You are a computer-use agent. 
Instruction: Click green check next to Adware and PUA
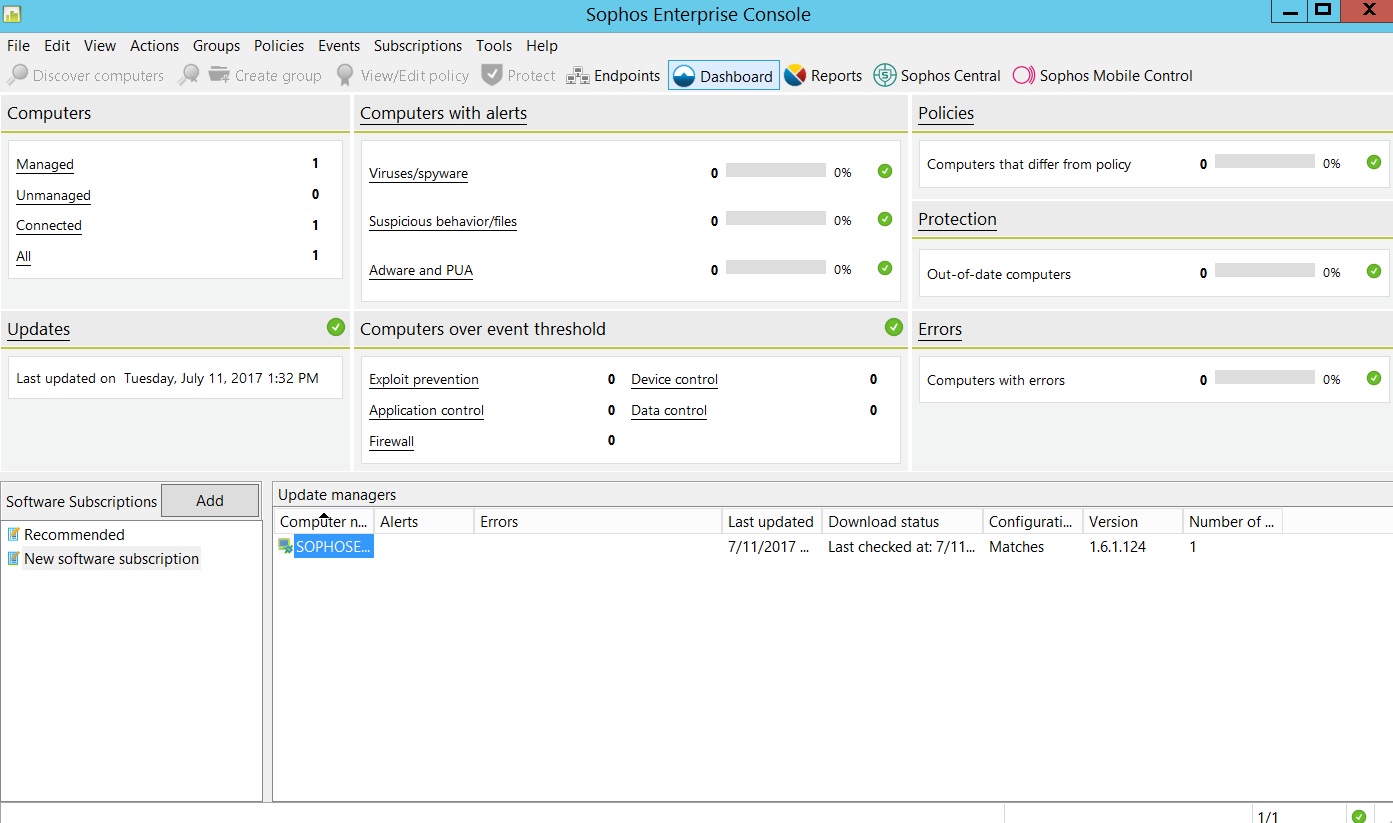pos(885,268)
